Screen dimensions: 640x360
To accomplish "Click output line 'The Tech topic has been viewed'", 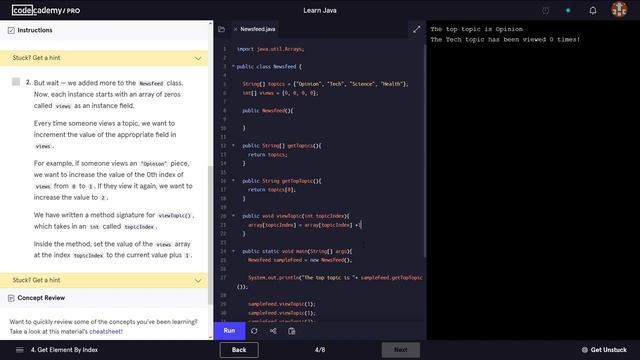I will [505, 40].
